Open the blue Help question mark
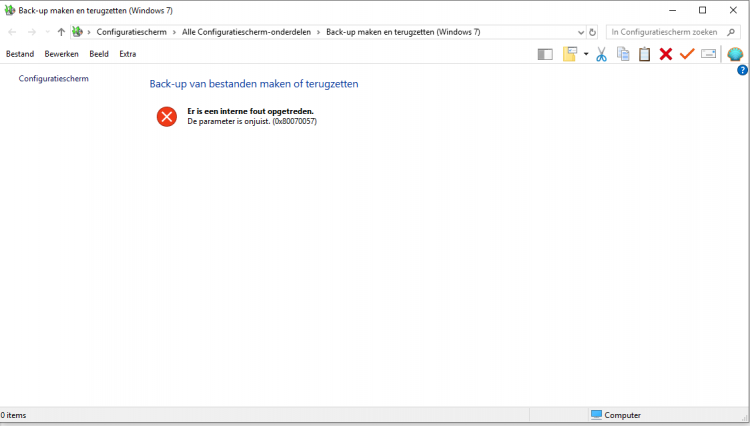Screen dimensions: 750x426 (742, 70)
